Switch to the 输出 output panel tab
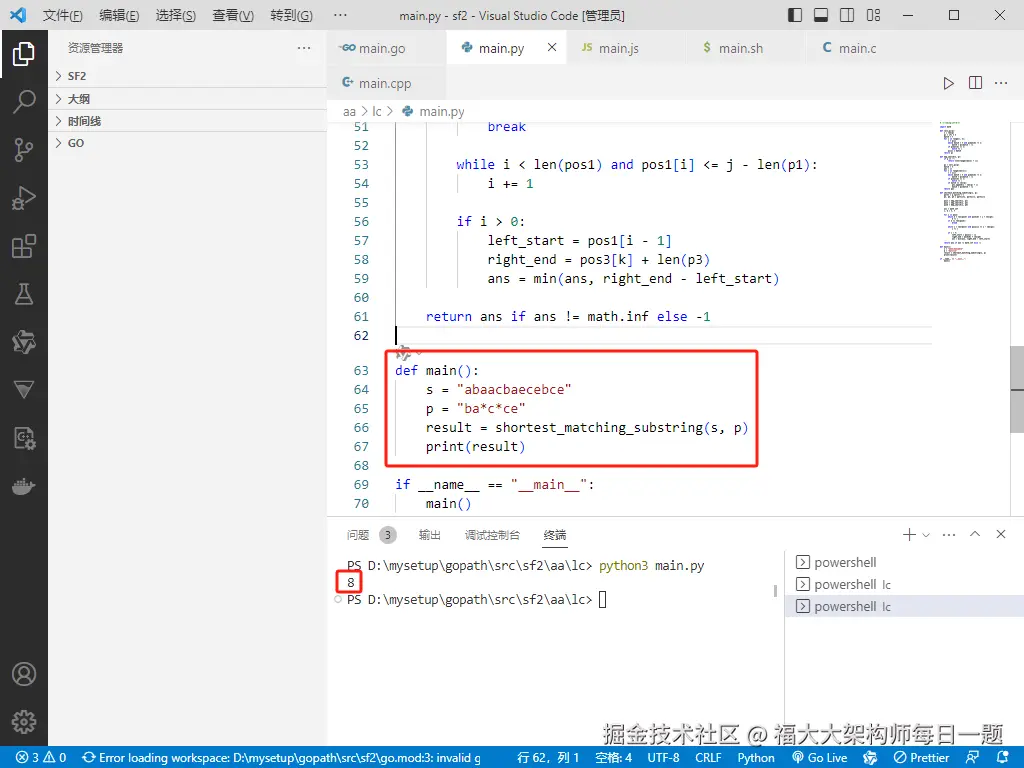 [x=429, y=535]
